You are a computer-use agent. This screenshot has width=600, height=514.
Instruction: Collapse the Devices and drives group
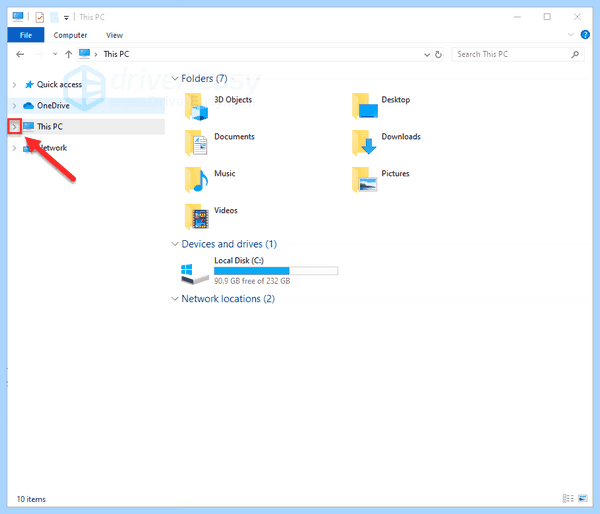(175, 244)
